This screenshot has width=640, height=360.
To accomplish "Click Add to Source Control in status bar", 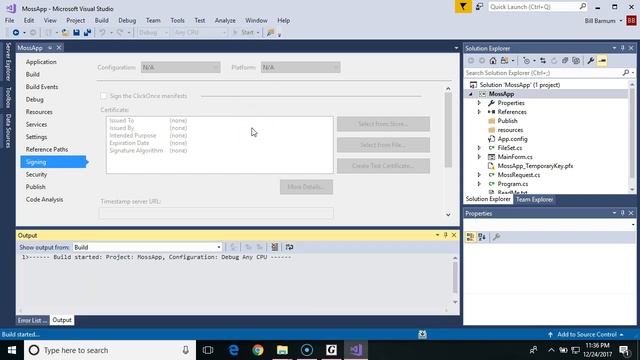I will click(x=587, y=334).
